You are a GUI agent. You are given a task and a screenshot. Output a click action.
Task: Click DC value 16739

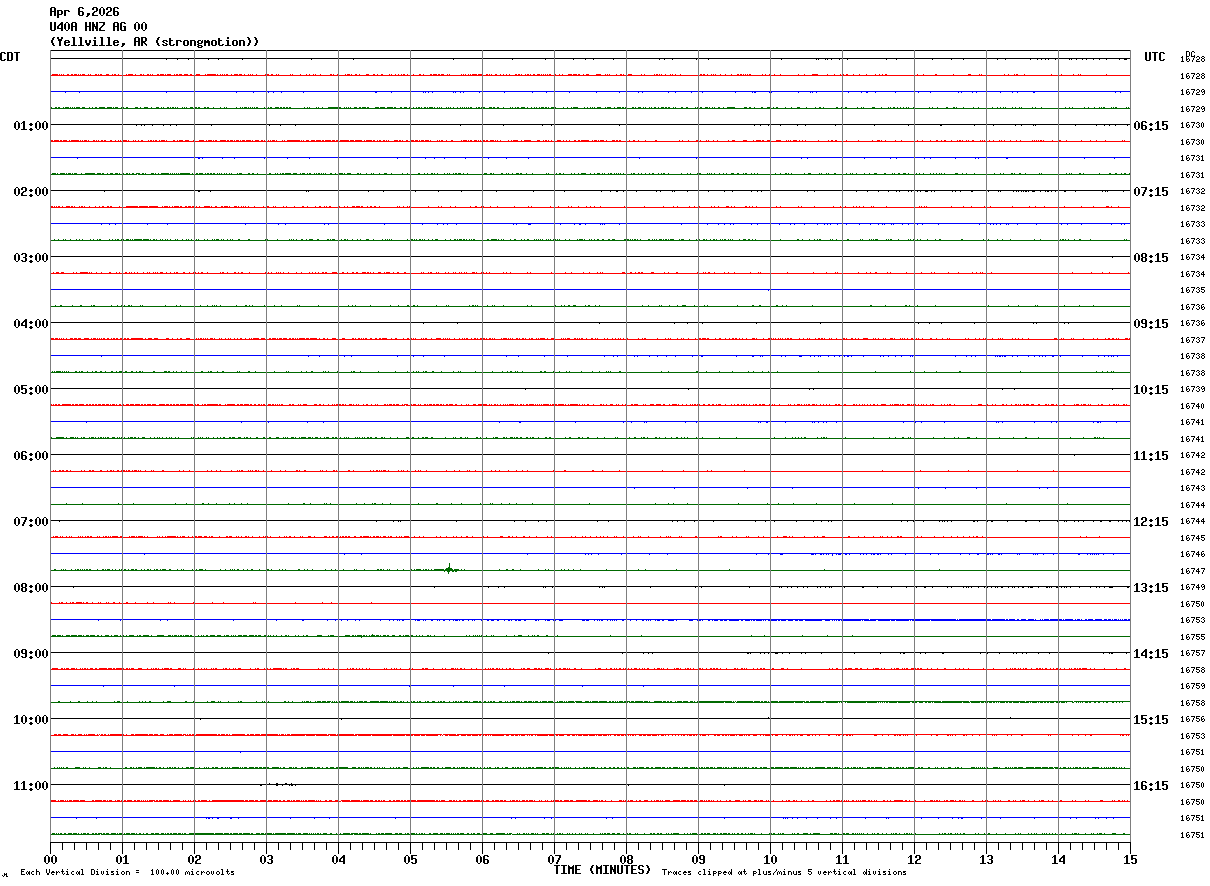[x=1192, y=390]
